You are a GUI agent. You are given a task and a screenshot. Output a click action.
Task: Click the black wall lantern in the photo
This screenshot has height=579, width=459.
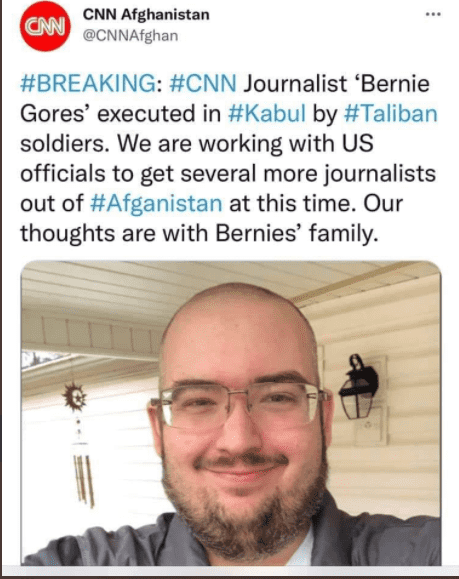click(359, 387)
